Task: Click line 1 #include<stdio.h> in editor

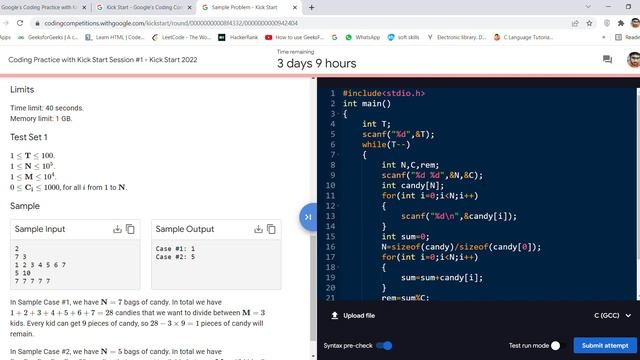Action: pos(384,93)
